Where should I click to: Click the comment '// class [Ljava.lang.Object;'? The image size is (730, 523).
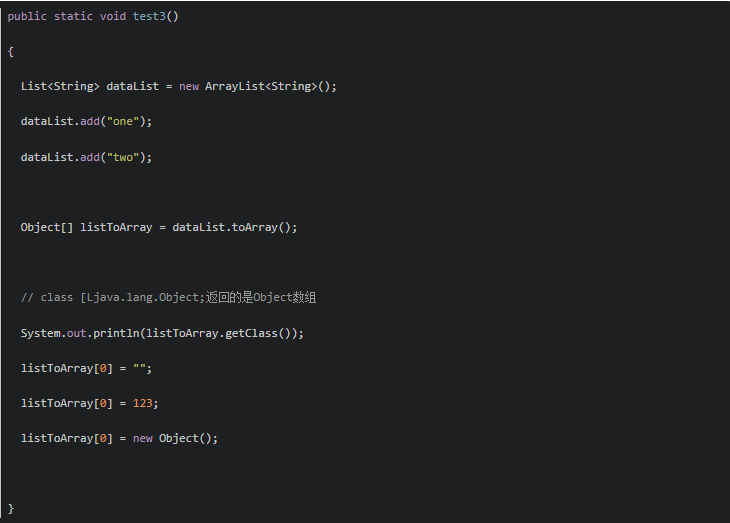pyautogui.click(x=113, y=298)
